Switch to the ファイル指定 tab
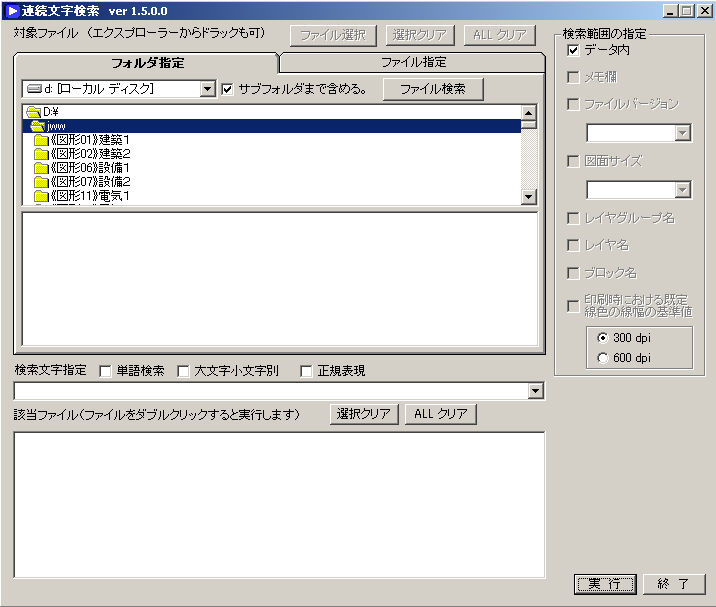Viewport: 716px width, 607px height. pyautogui.click(x=413, y=62)
